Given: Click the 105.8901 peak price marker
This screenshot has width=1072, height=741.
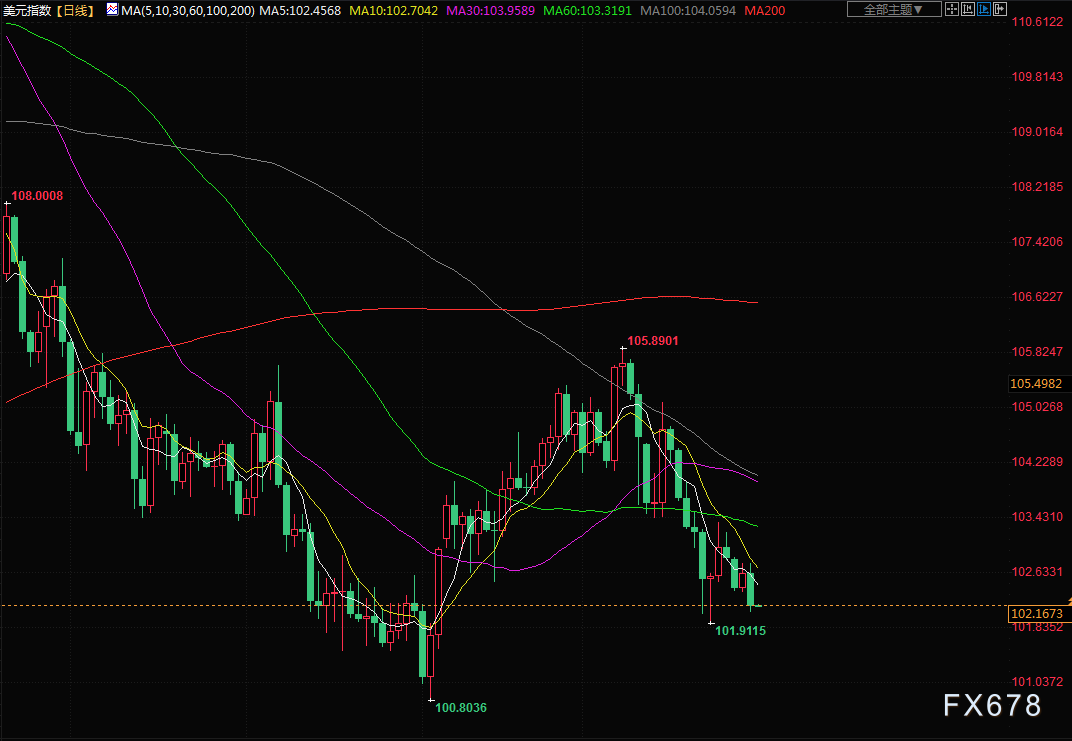Looking at the screenshot, I should pos(653,341).
